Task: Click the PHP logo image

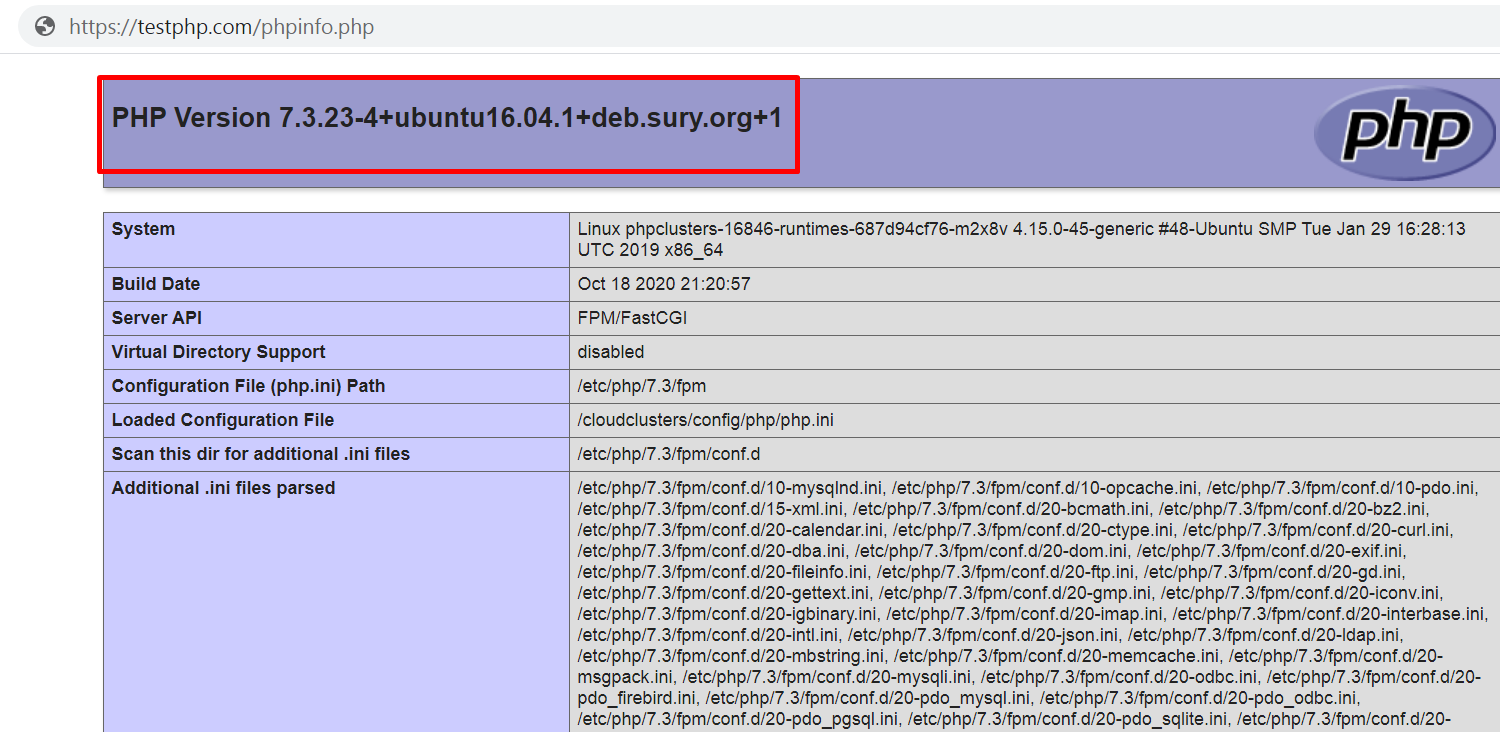Action: point(1404,132)
